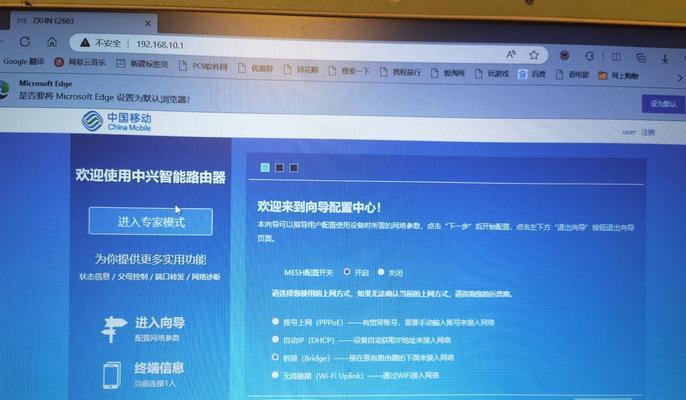Open the PC9软件园 bookmark
Screen dimensions: 686x400
point(203,66)
